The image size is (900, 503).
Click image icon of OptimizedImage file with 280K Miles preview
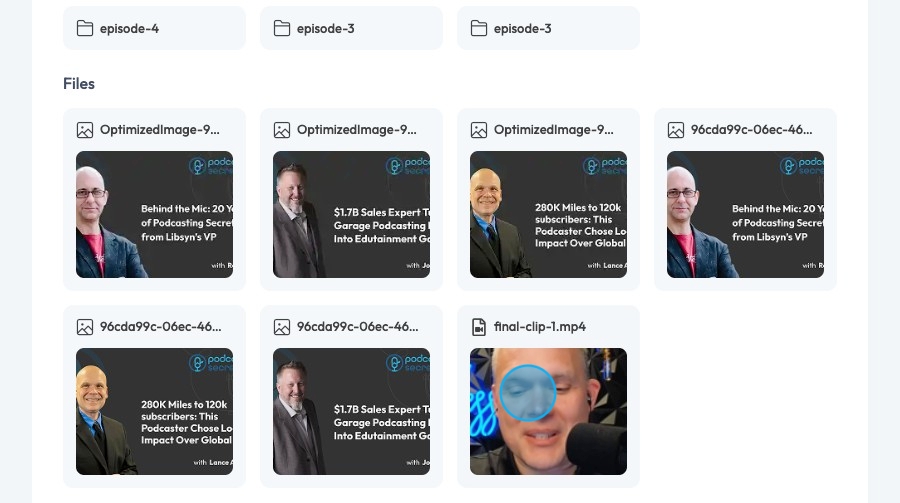pos(479,130)
